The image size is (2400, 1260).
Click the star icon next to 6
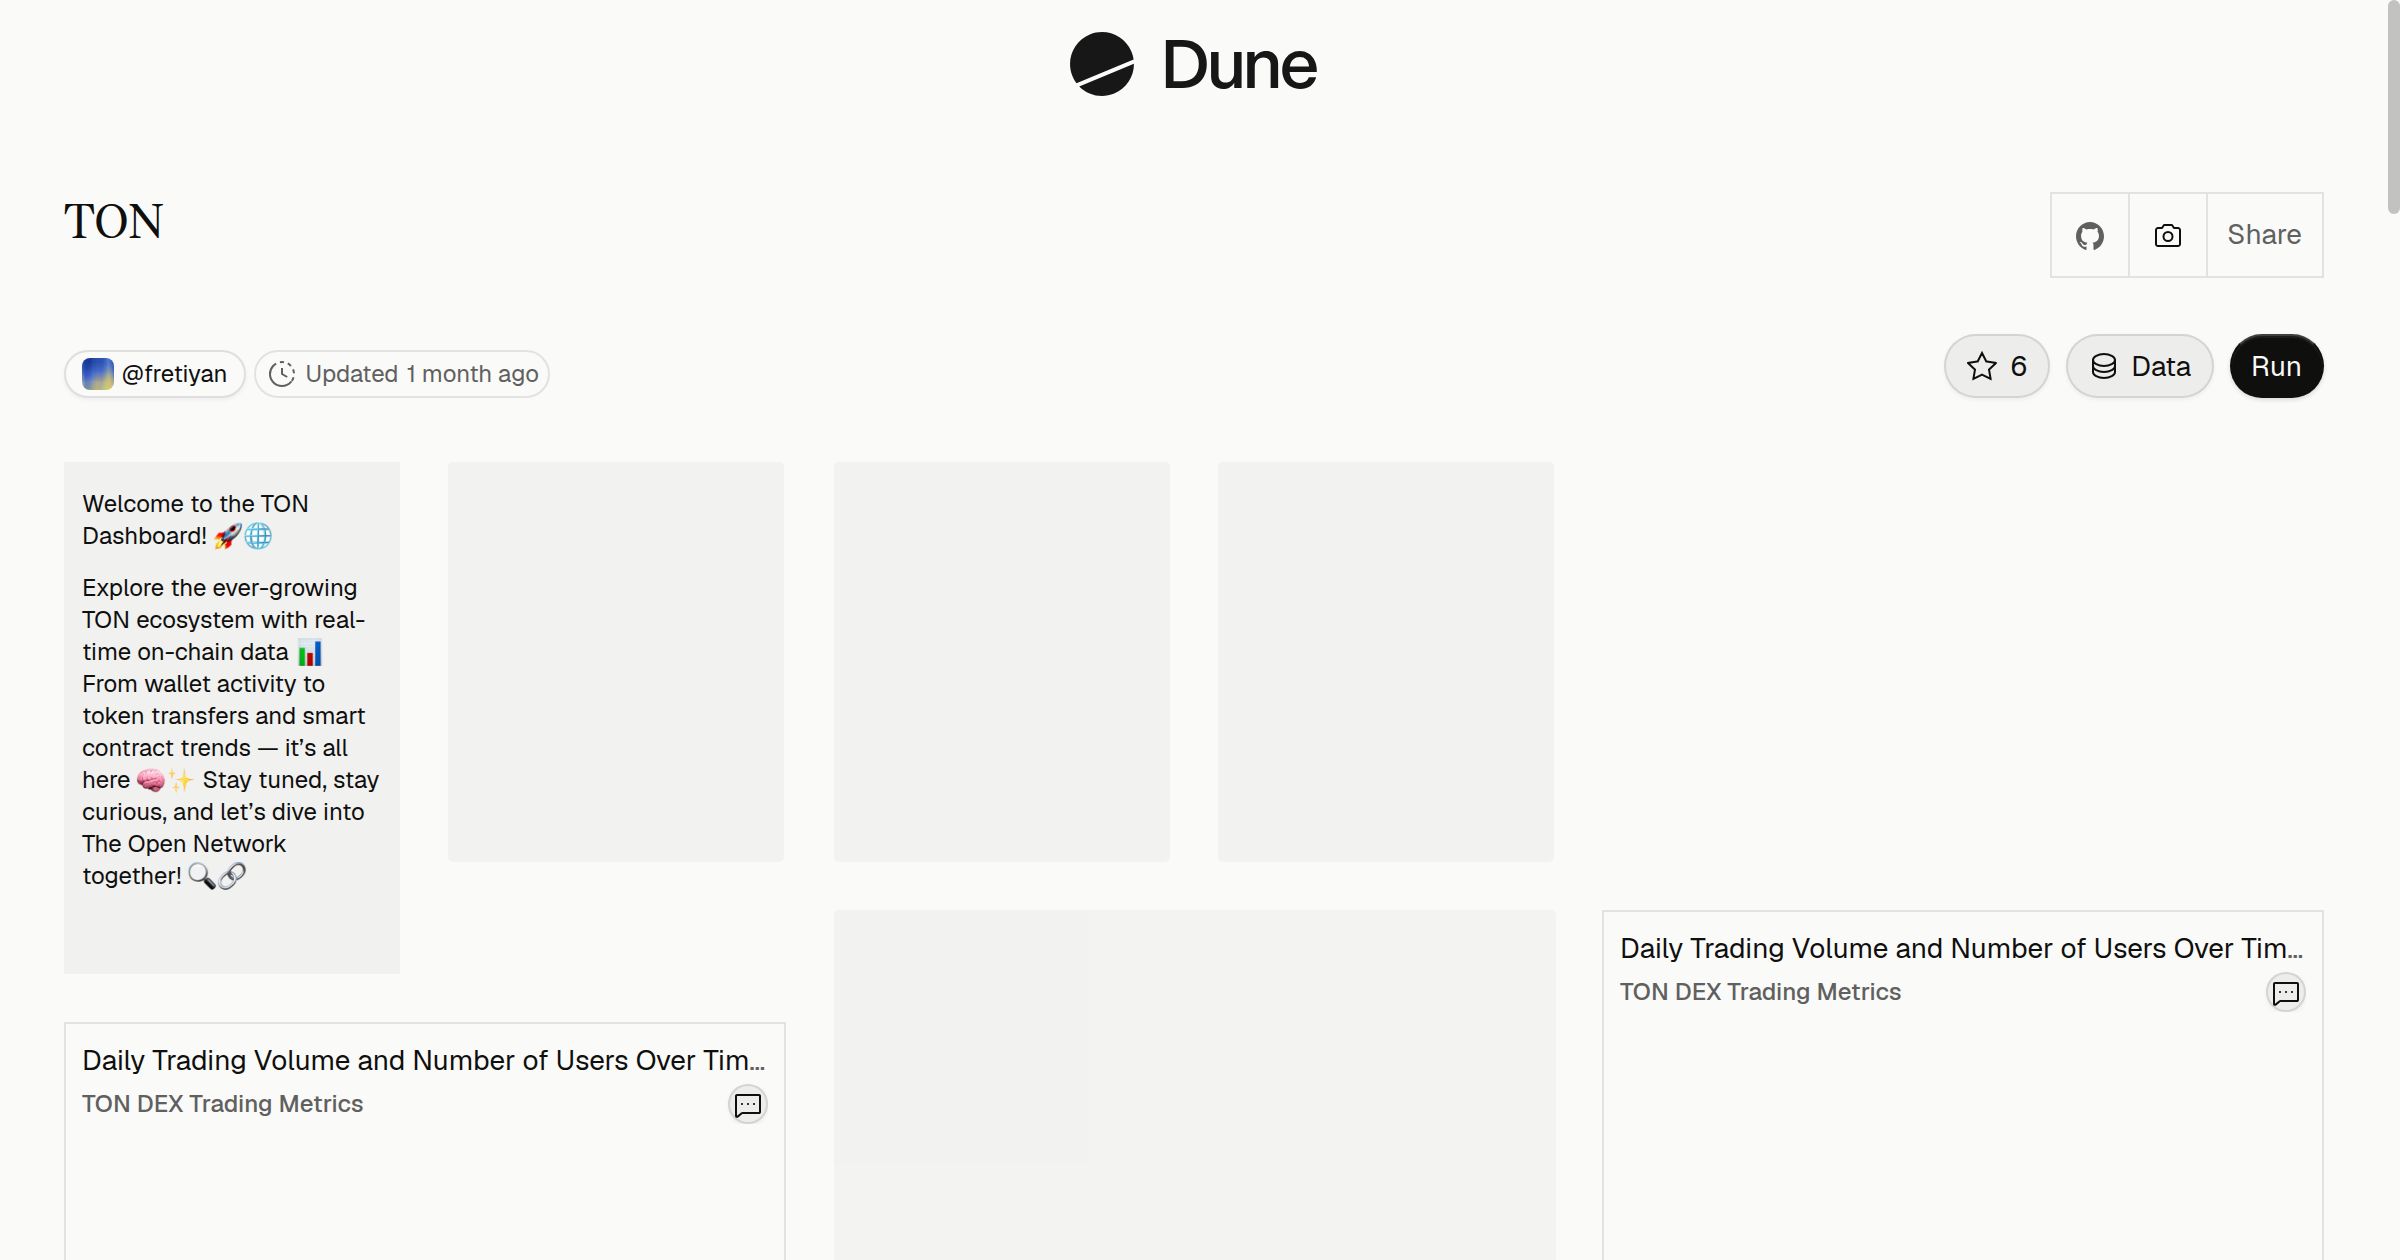pos(1981,367)
